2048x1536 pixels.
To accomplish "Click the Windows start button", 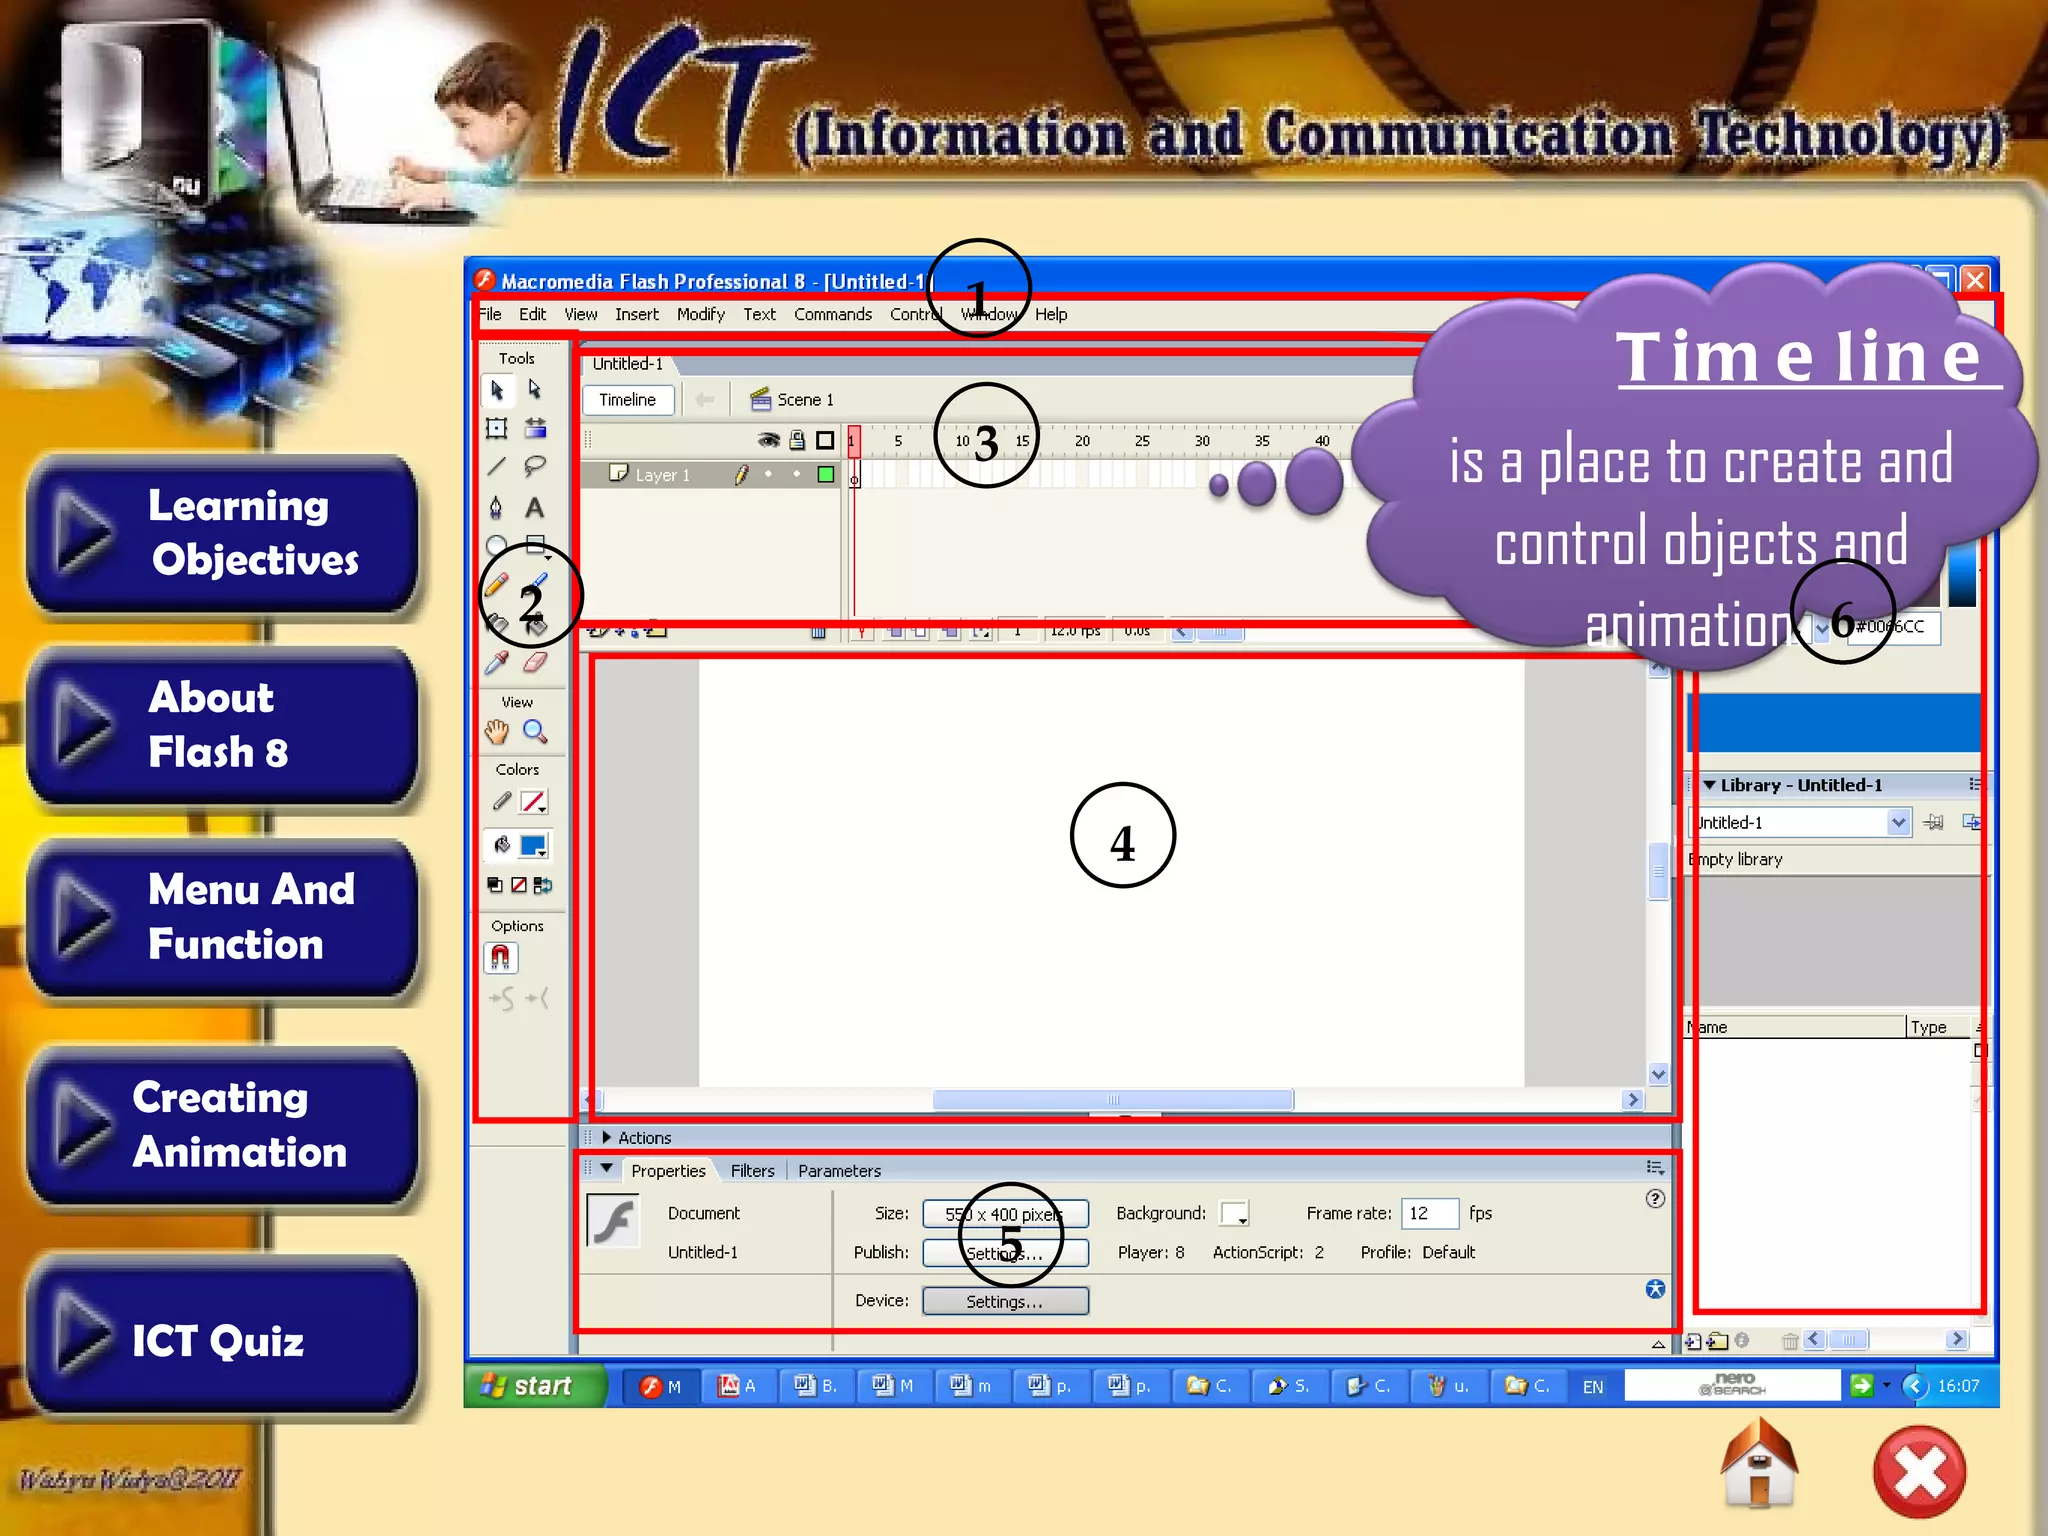I will point(537,1386).
